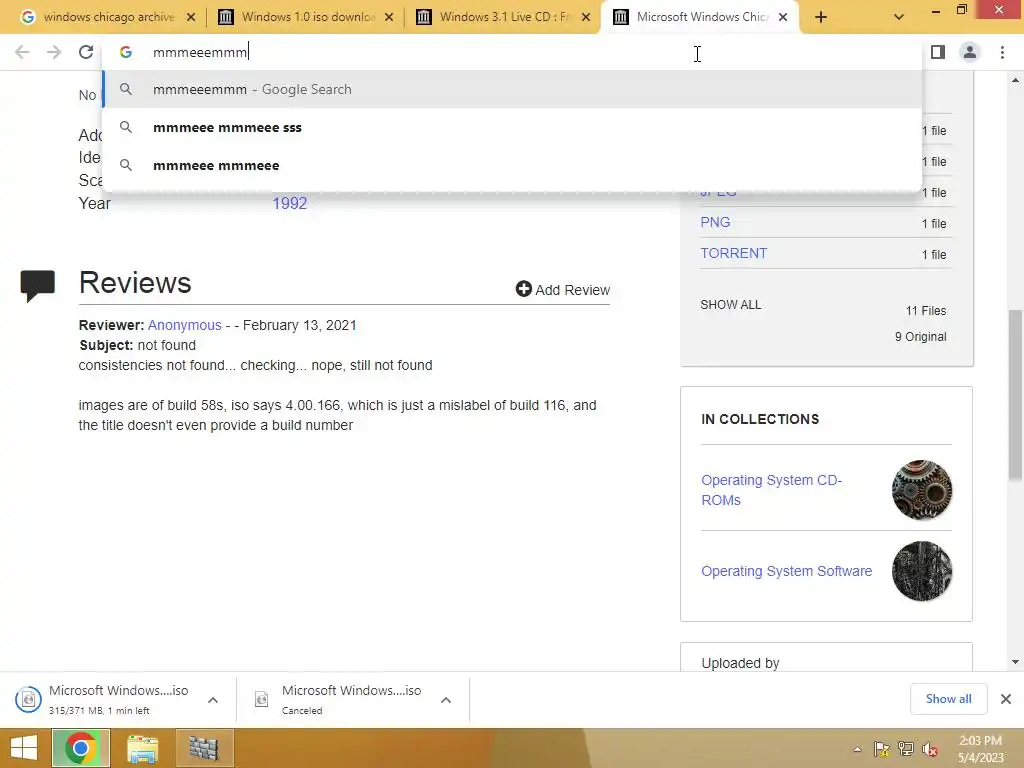Screen dimensions: 1024x768
Task: Click the network tray icon
Action: 905,749
